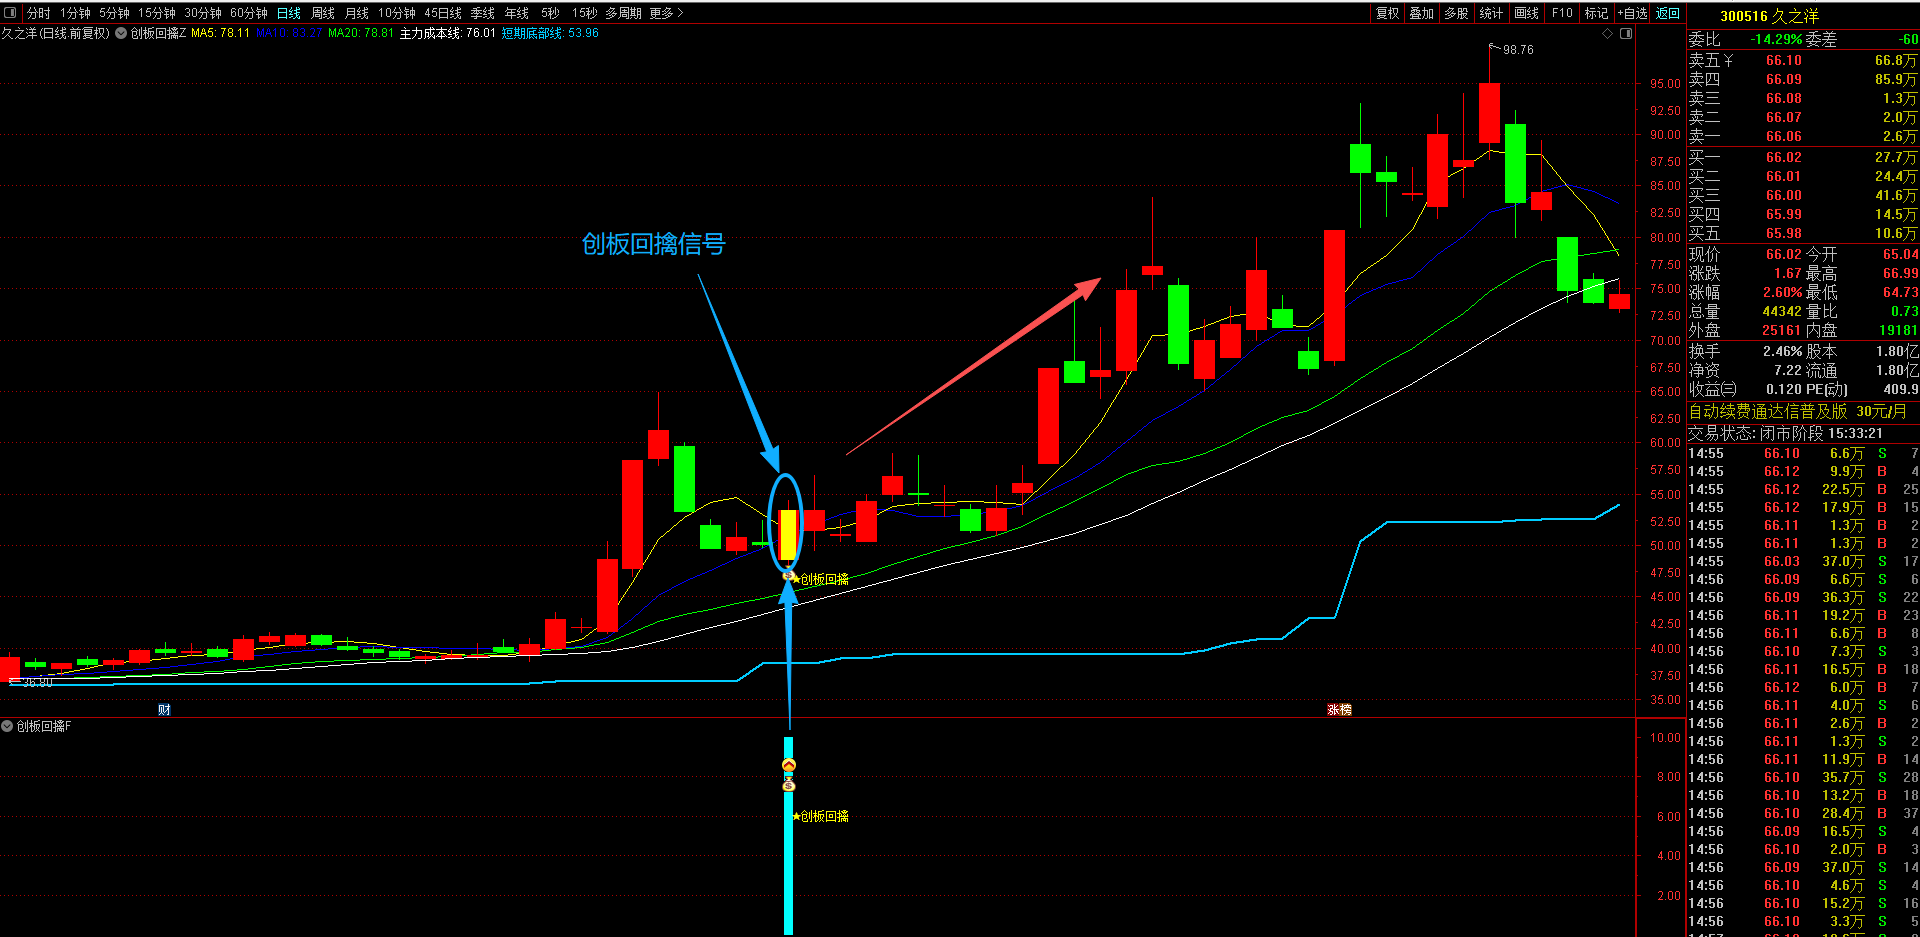The image size is (1920, 937).
Task: Switch to the 5秒 period tab
Action: tap(551, 13)
